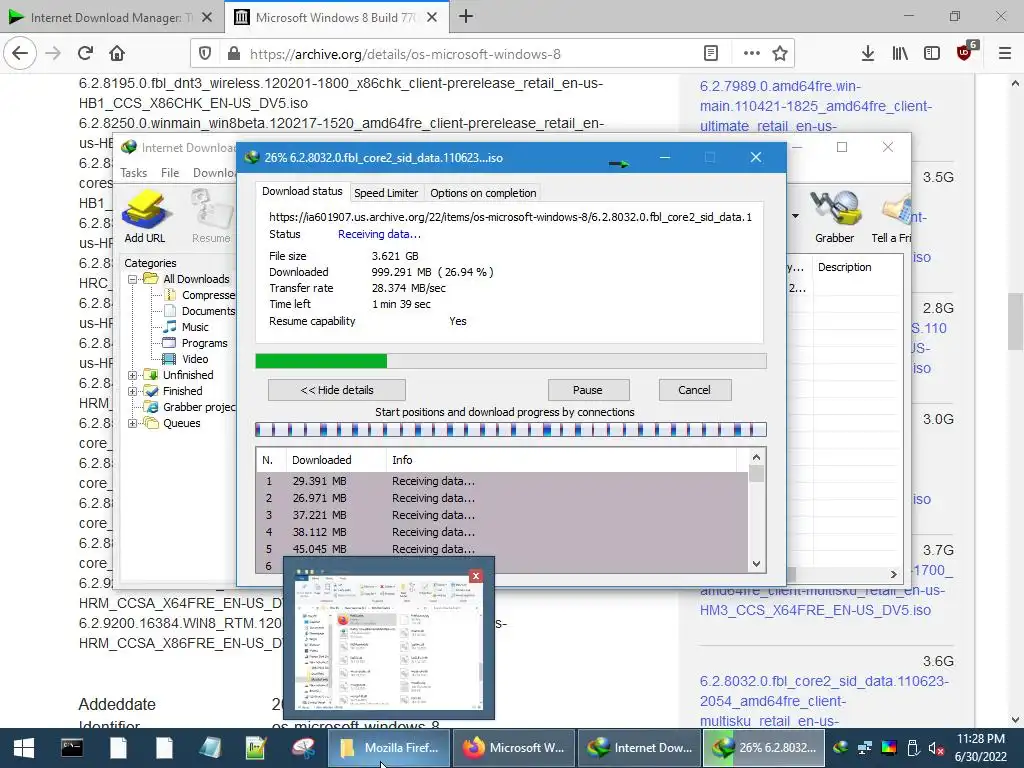Open the Firefox library icon

tap(900, 54)
